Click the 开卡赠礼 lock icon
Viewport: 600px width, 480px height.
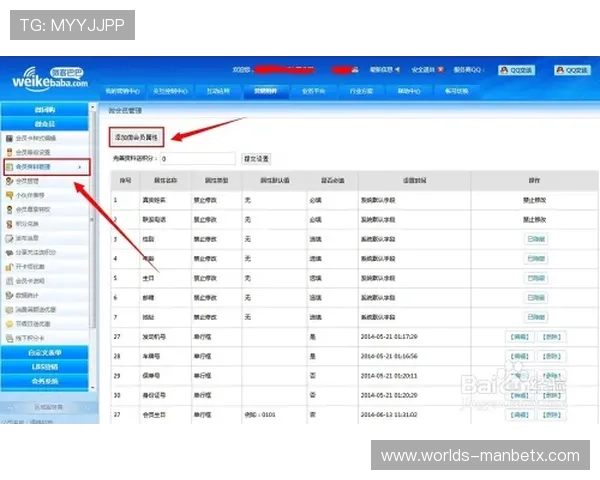[x=9, y=267]
